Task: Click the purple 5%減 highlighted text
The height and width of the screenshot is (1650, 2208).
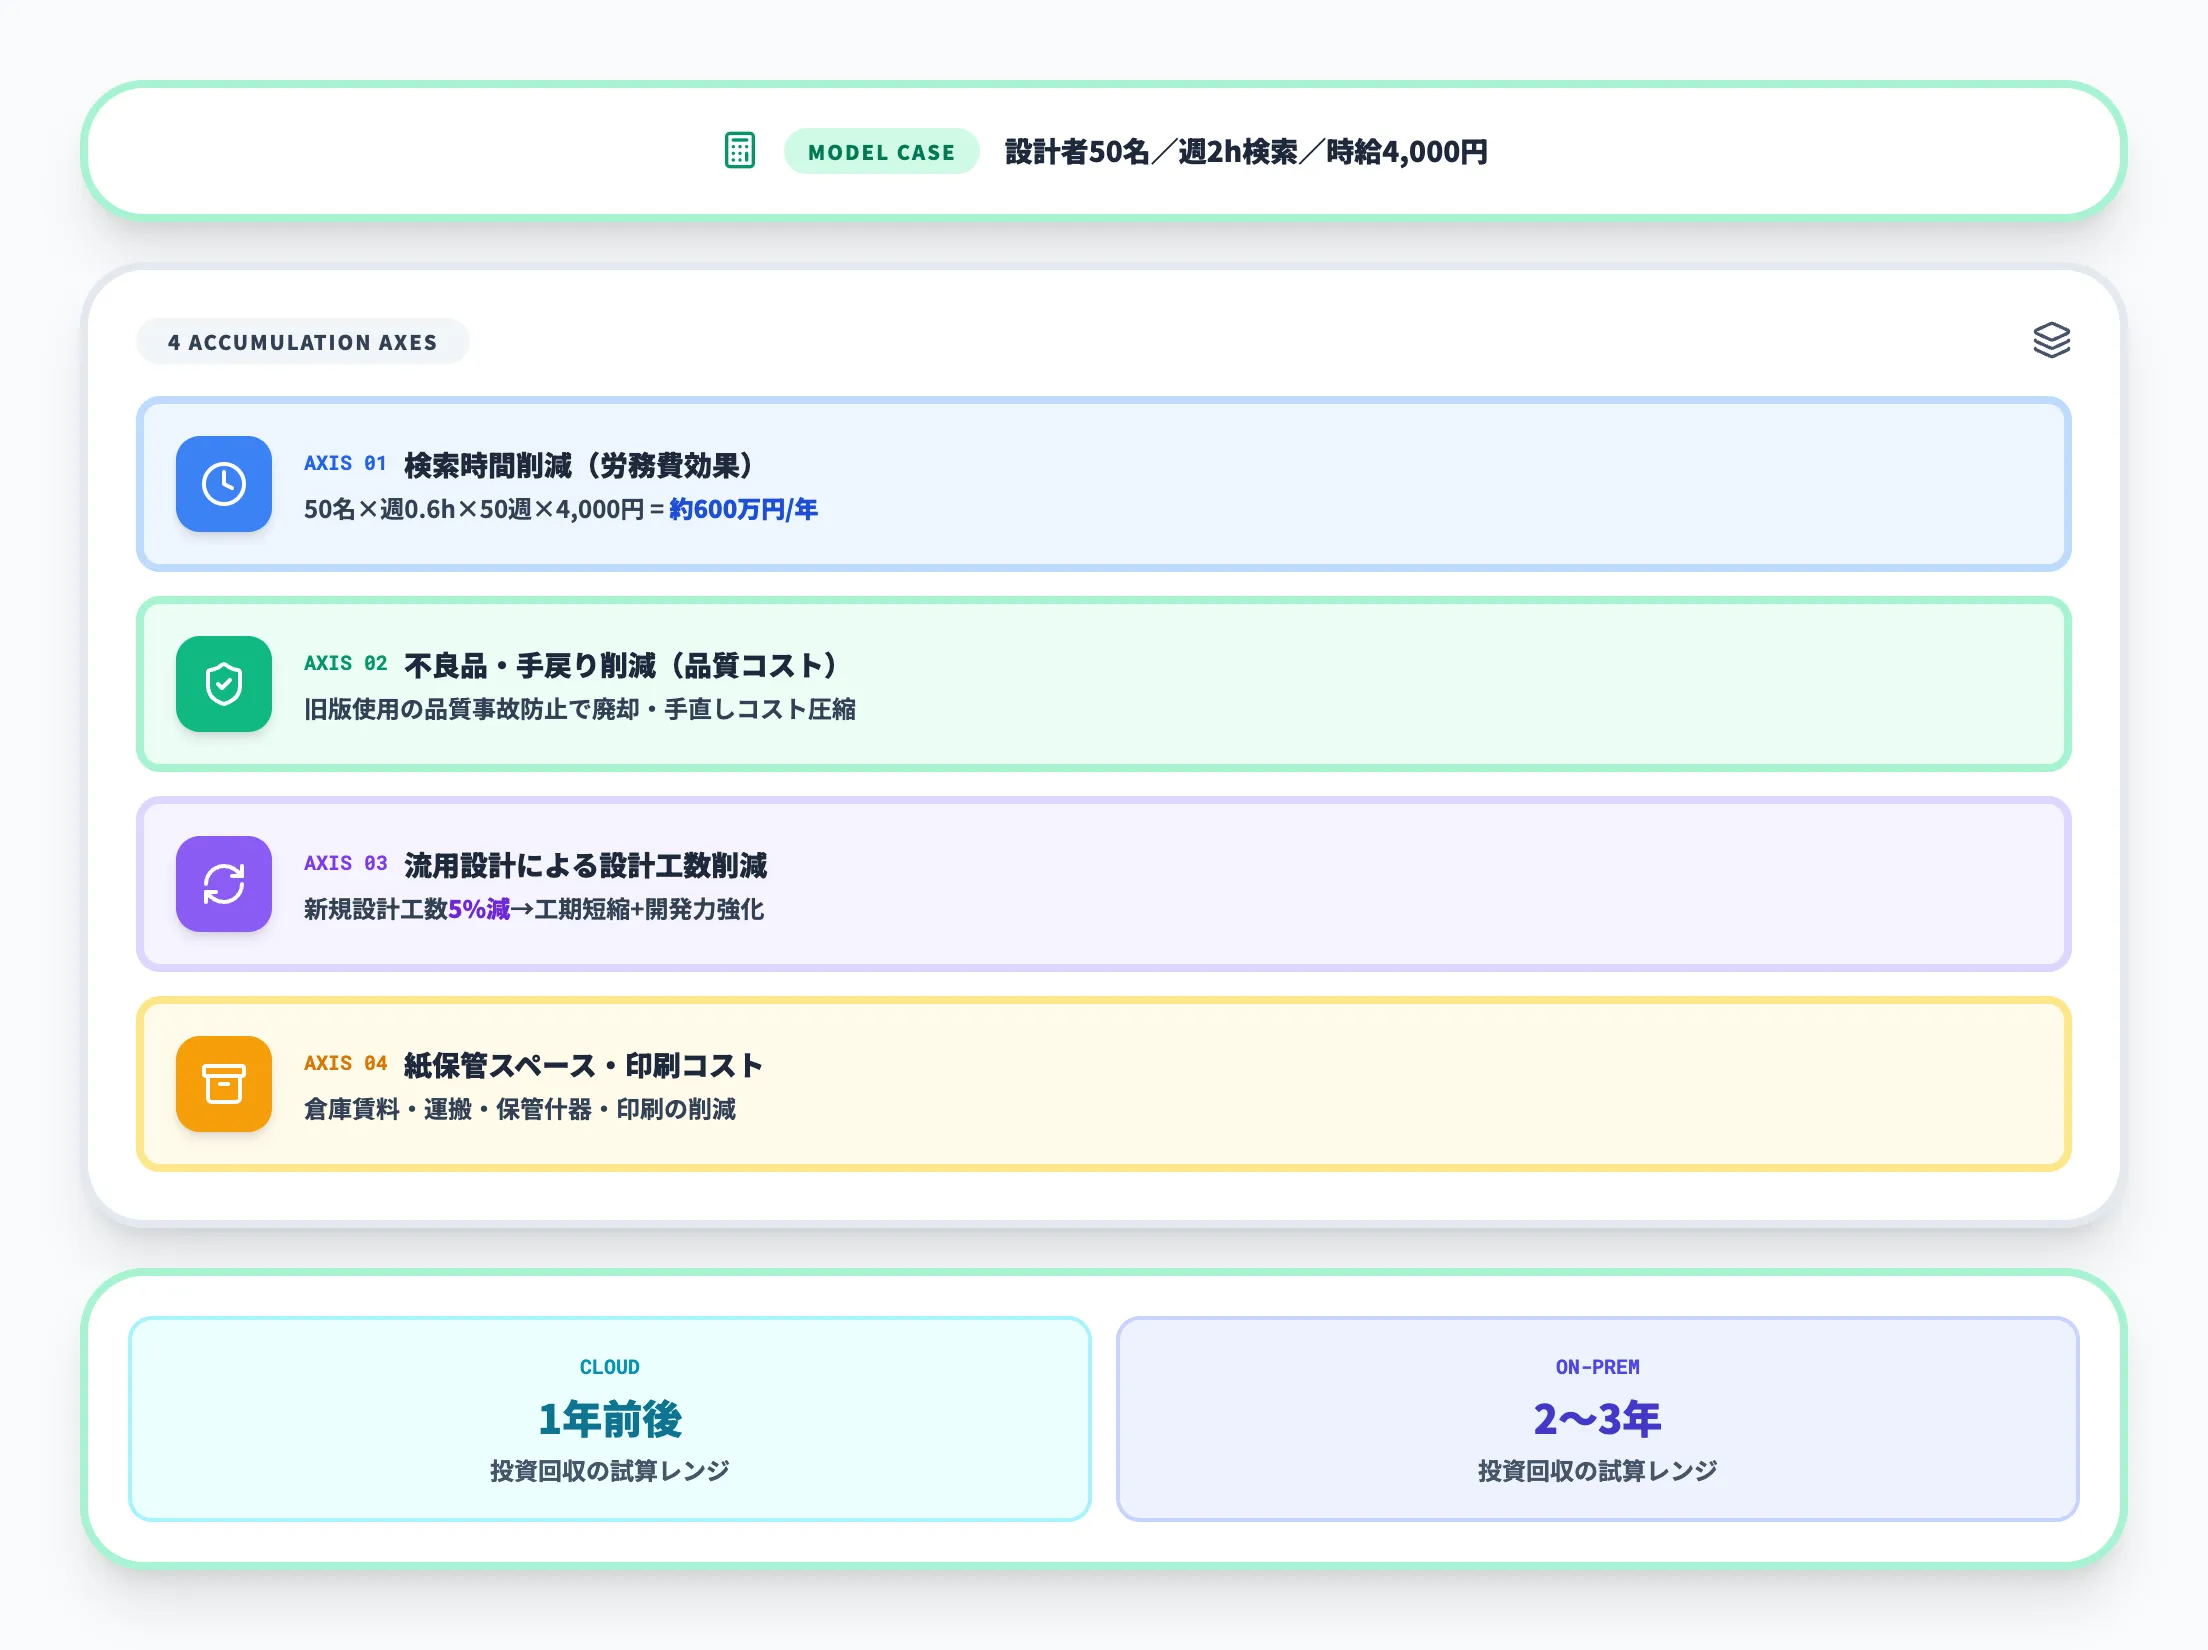Action: point(478,909)
